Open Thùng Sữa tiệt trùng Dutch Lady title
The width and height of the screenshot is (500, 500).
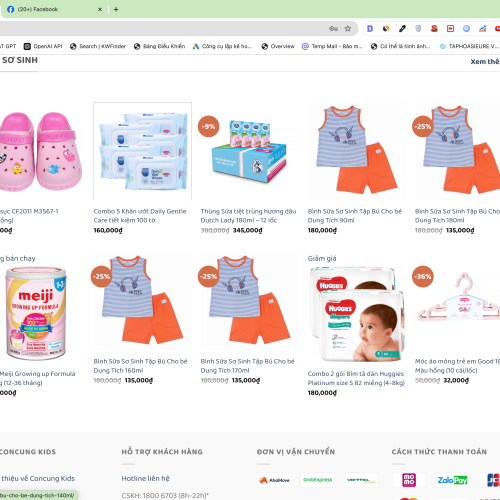point(248,216)
